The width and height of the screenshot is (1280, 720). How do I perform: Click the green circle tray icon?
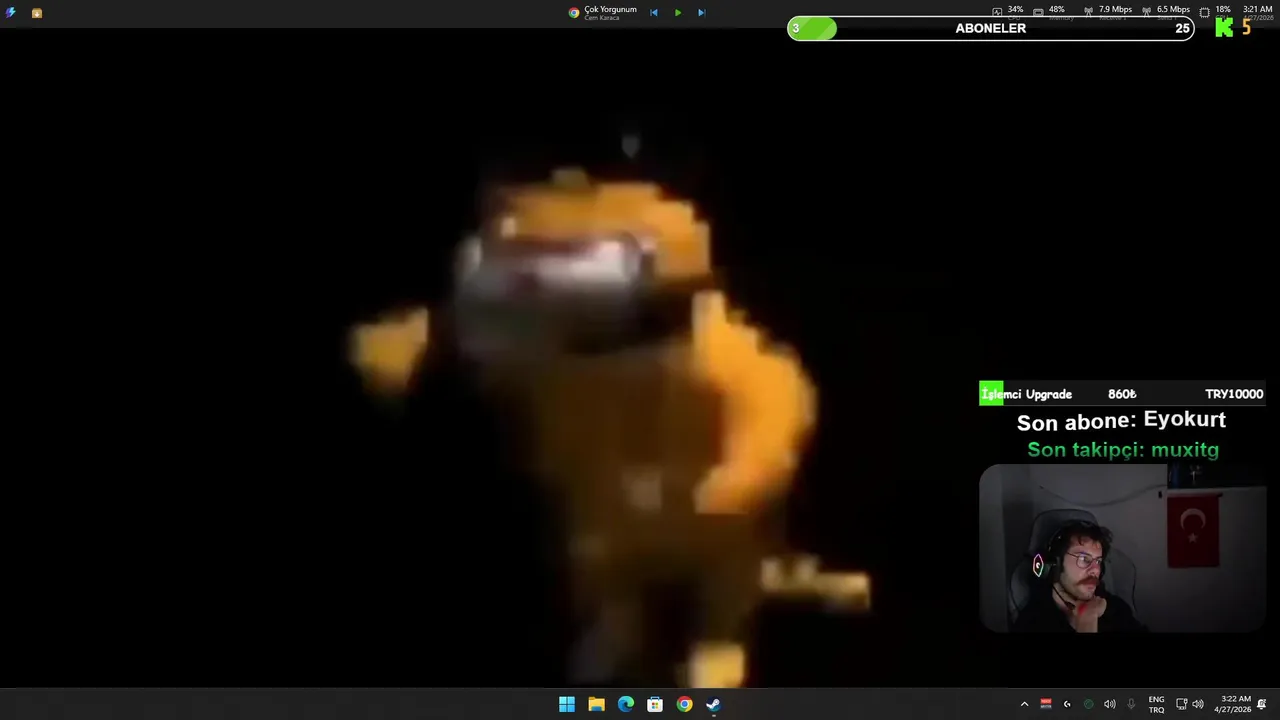pos(1088,704)
